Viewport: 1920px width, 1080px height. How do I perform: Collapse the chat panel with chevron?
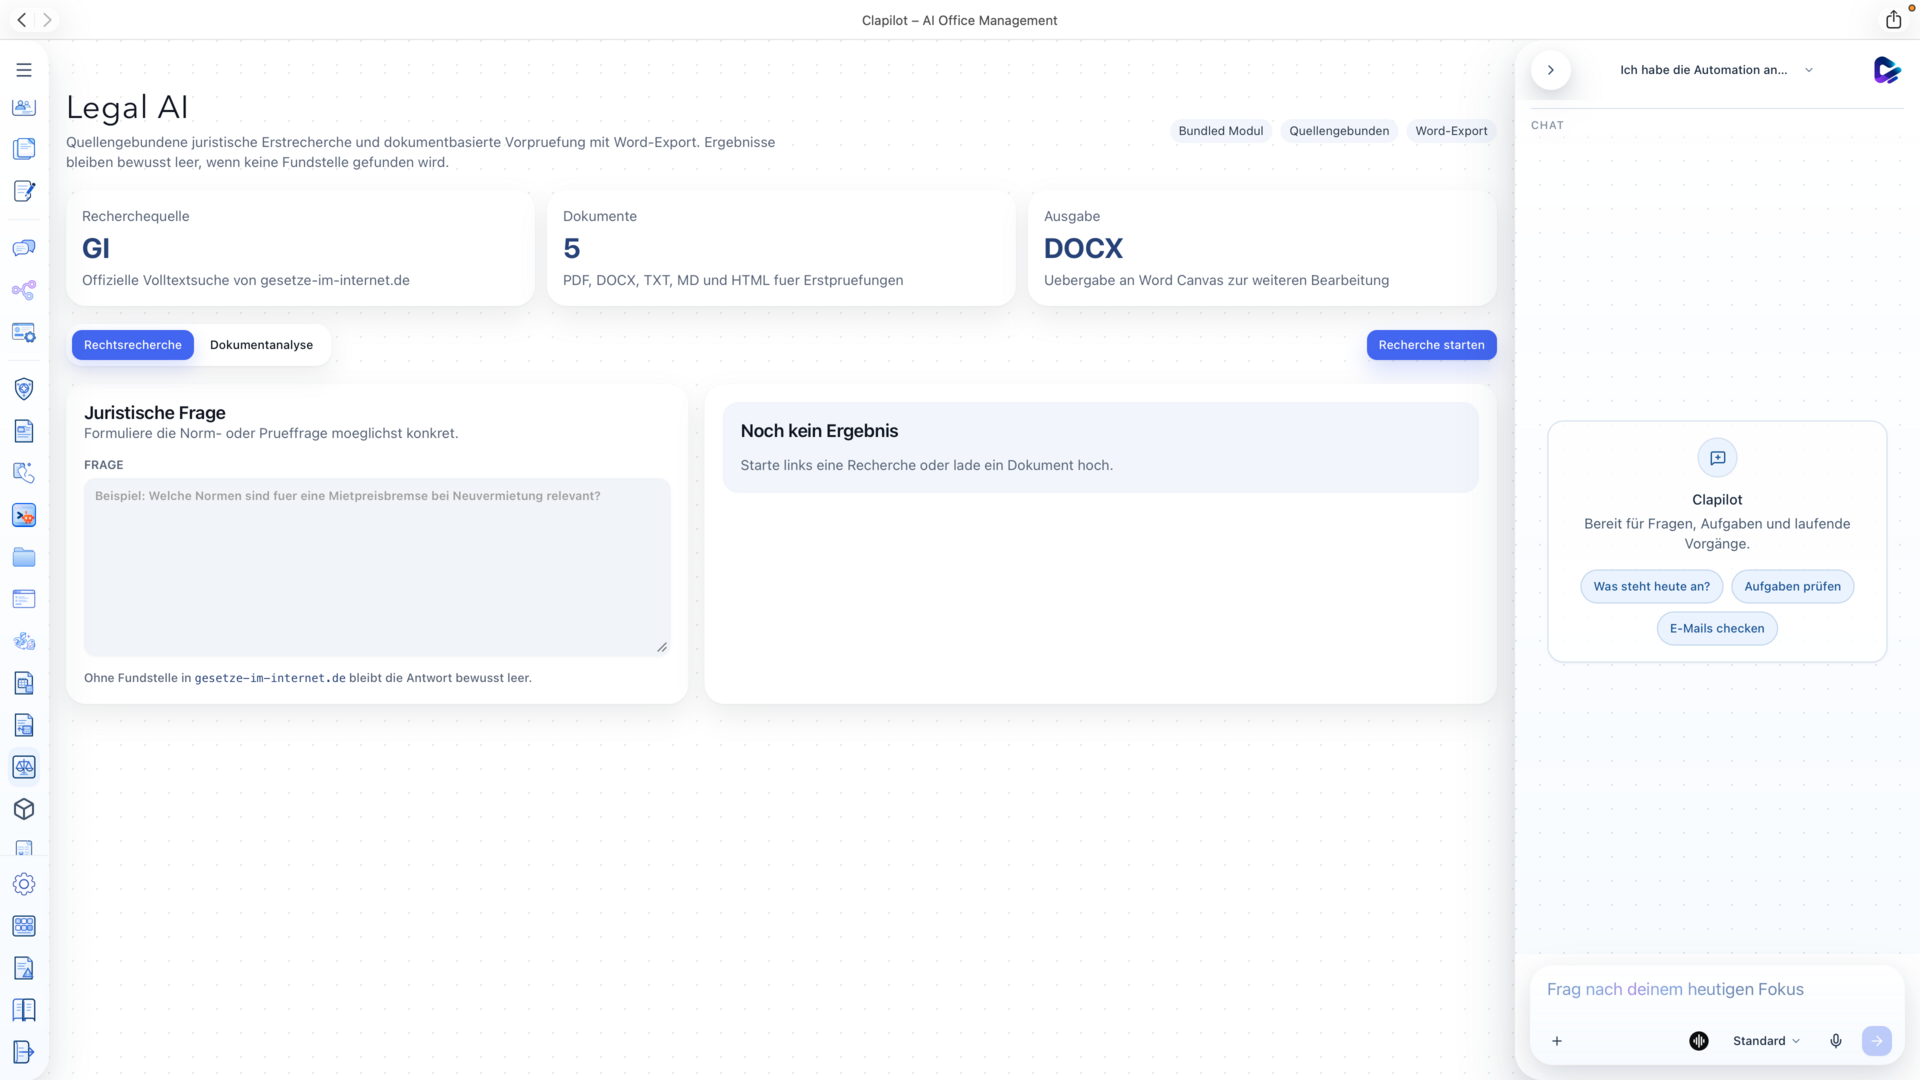(1551, 70)
